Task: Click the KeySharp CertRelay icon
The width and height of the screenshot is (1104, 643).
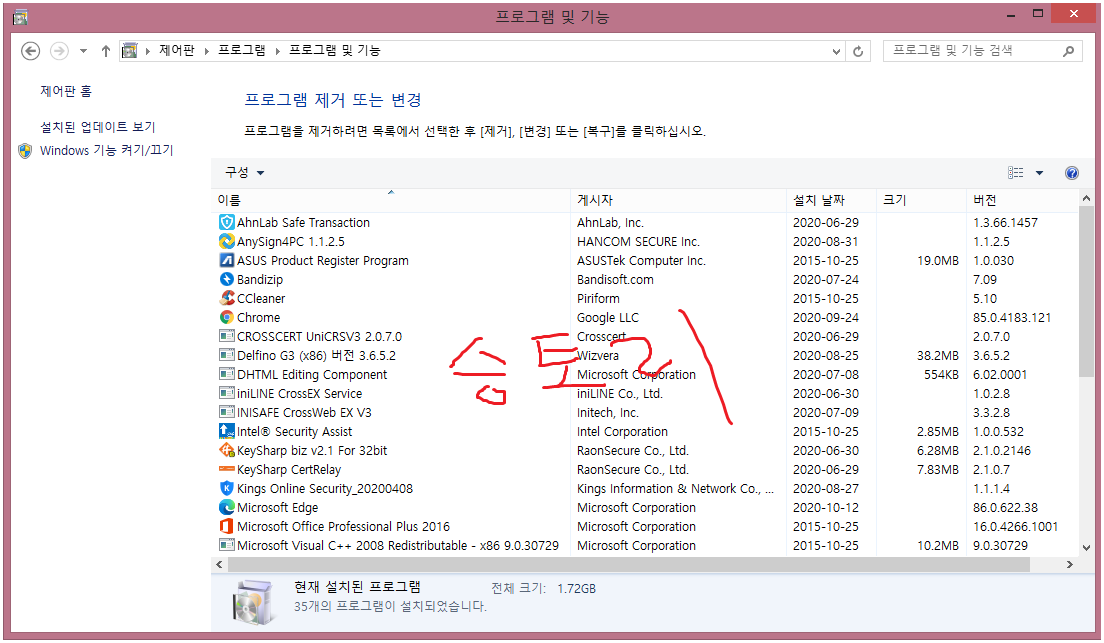Action: 227,470
